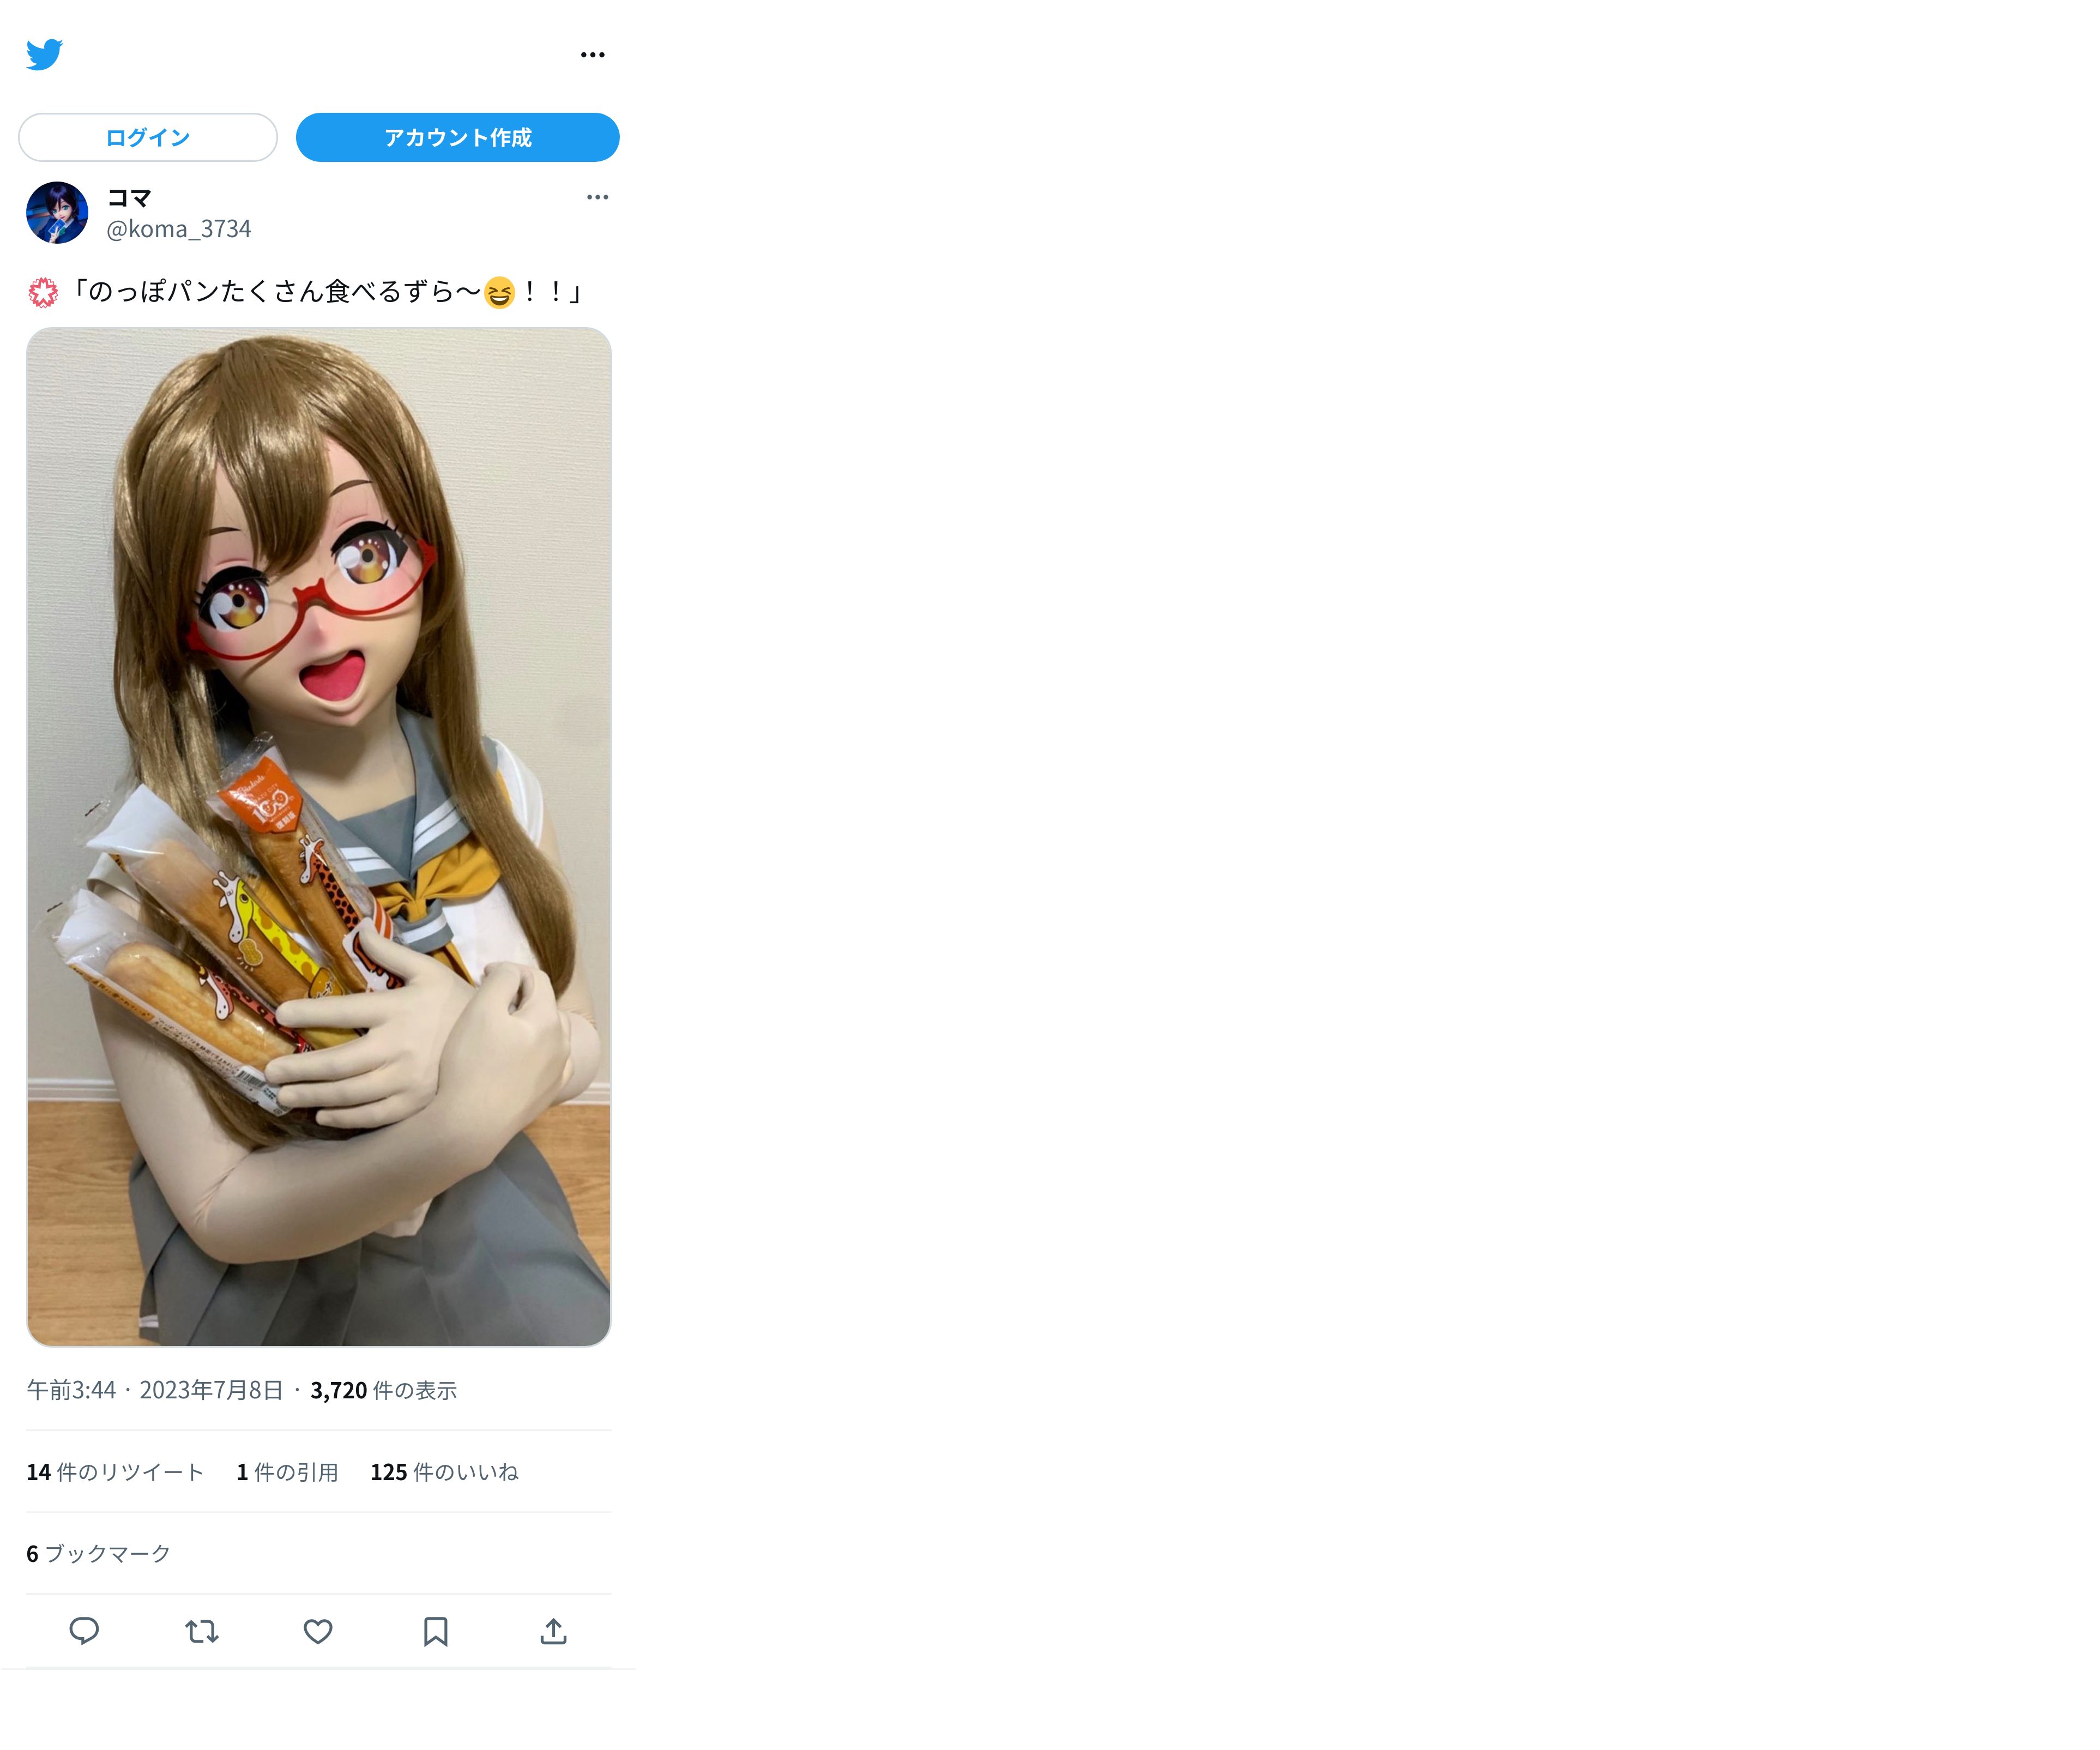Screen dimensions: 2100x1750
Task: View the 125 件のいいね likes list
Action: [444, 1472]
